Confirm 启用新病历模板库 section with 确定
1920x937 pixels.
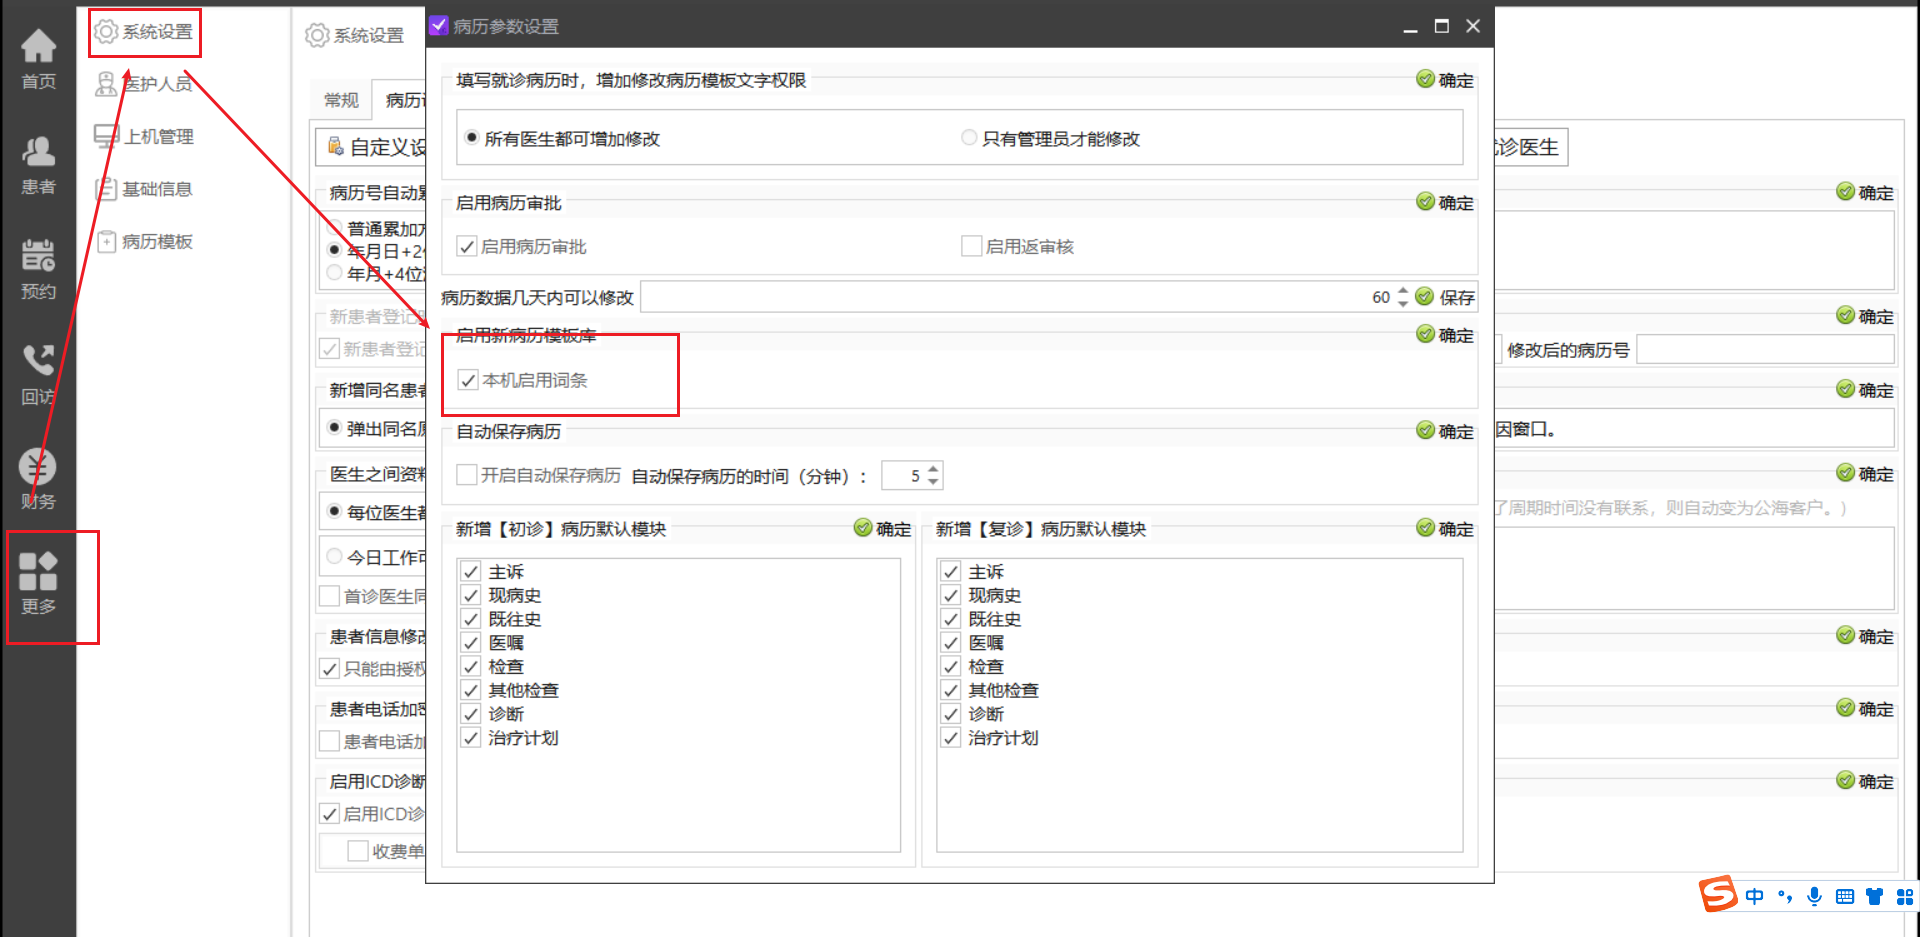tap(1445, 335)
